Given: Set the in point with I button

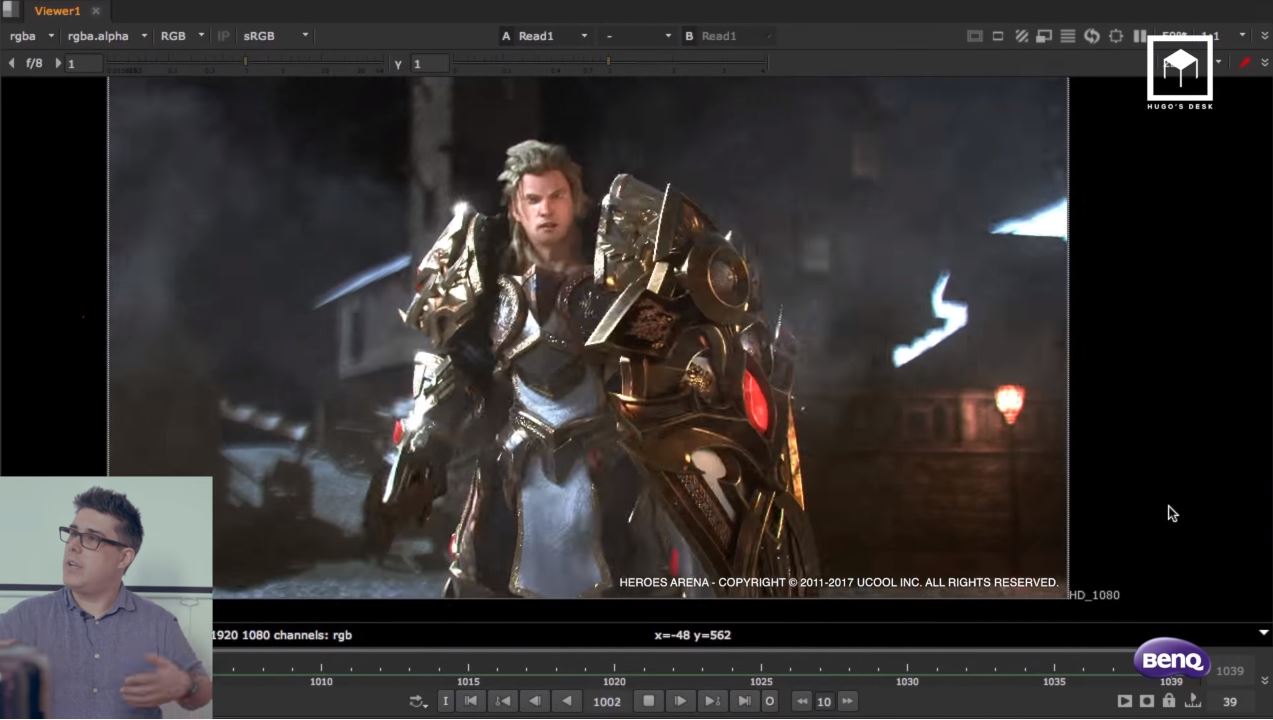Looking at the screenshot, I should point(446,701).
